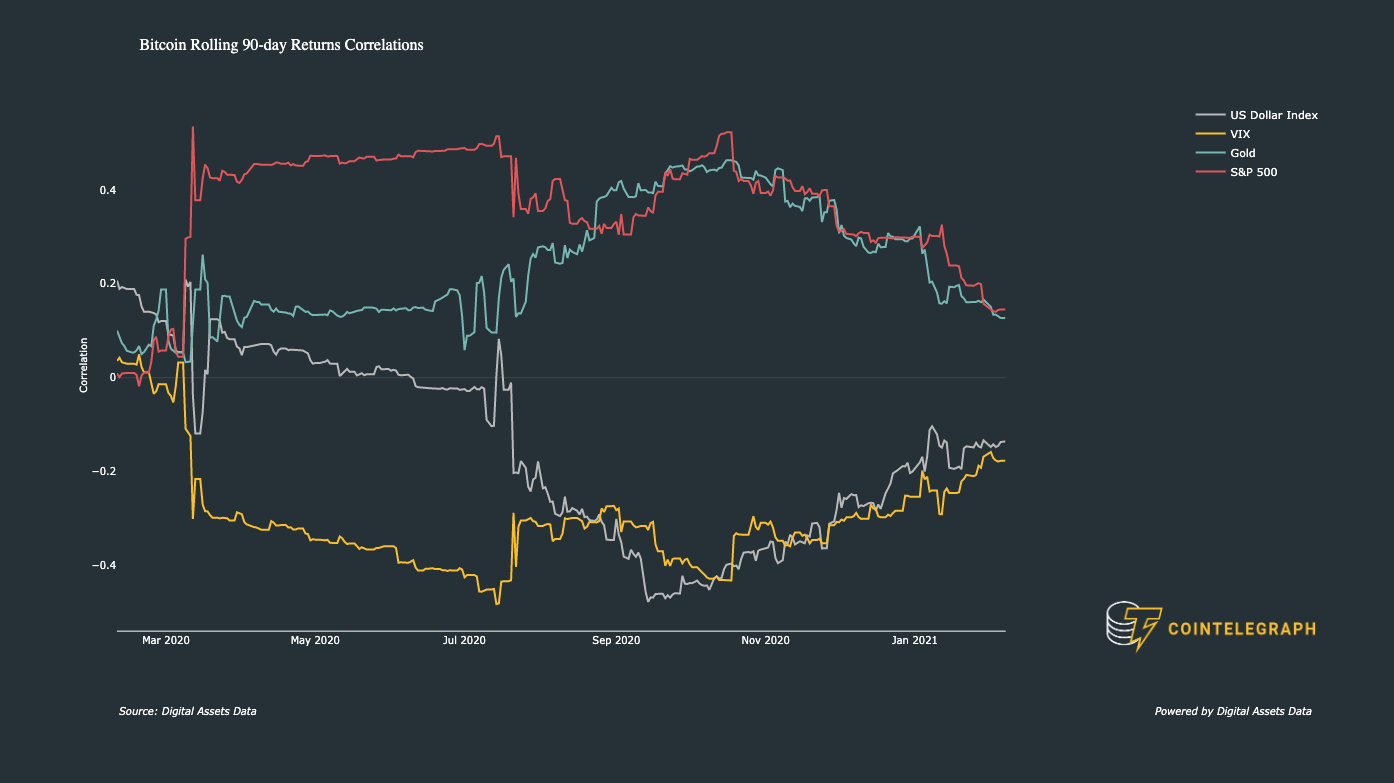
Task: Click the red S&P 500 legend swatch
Action: pyautogui.click(x=1210, y=172)
